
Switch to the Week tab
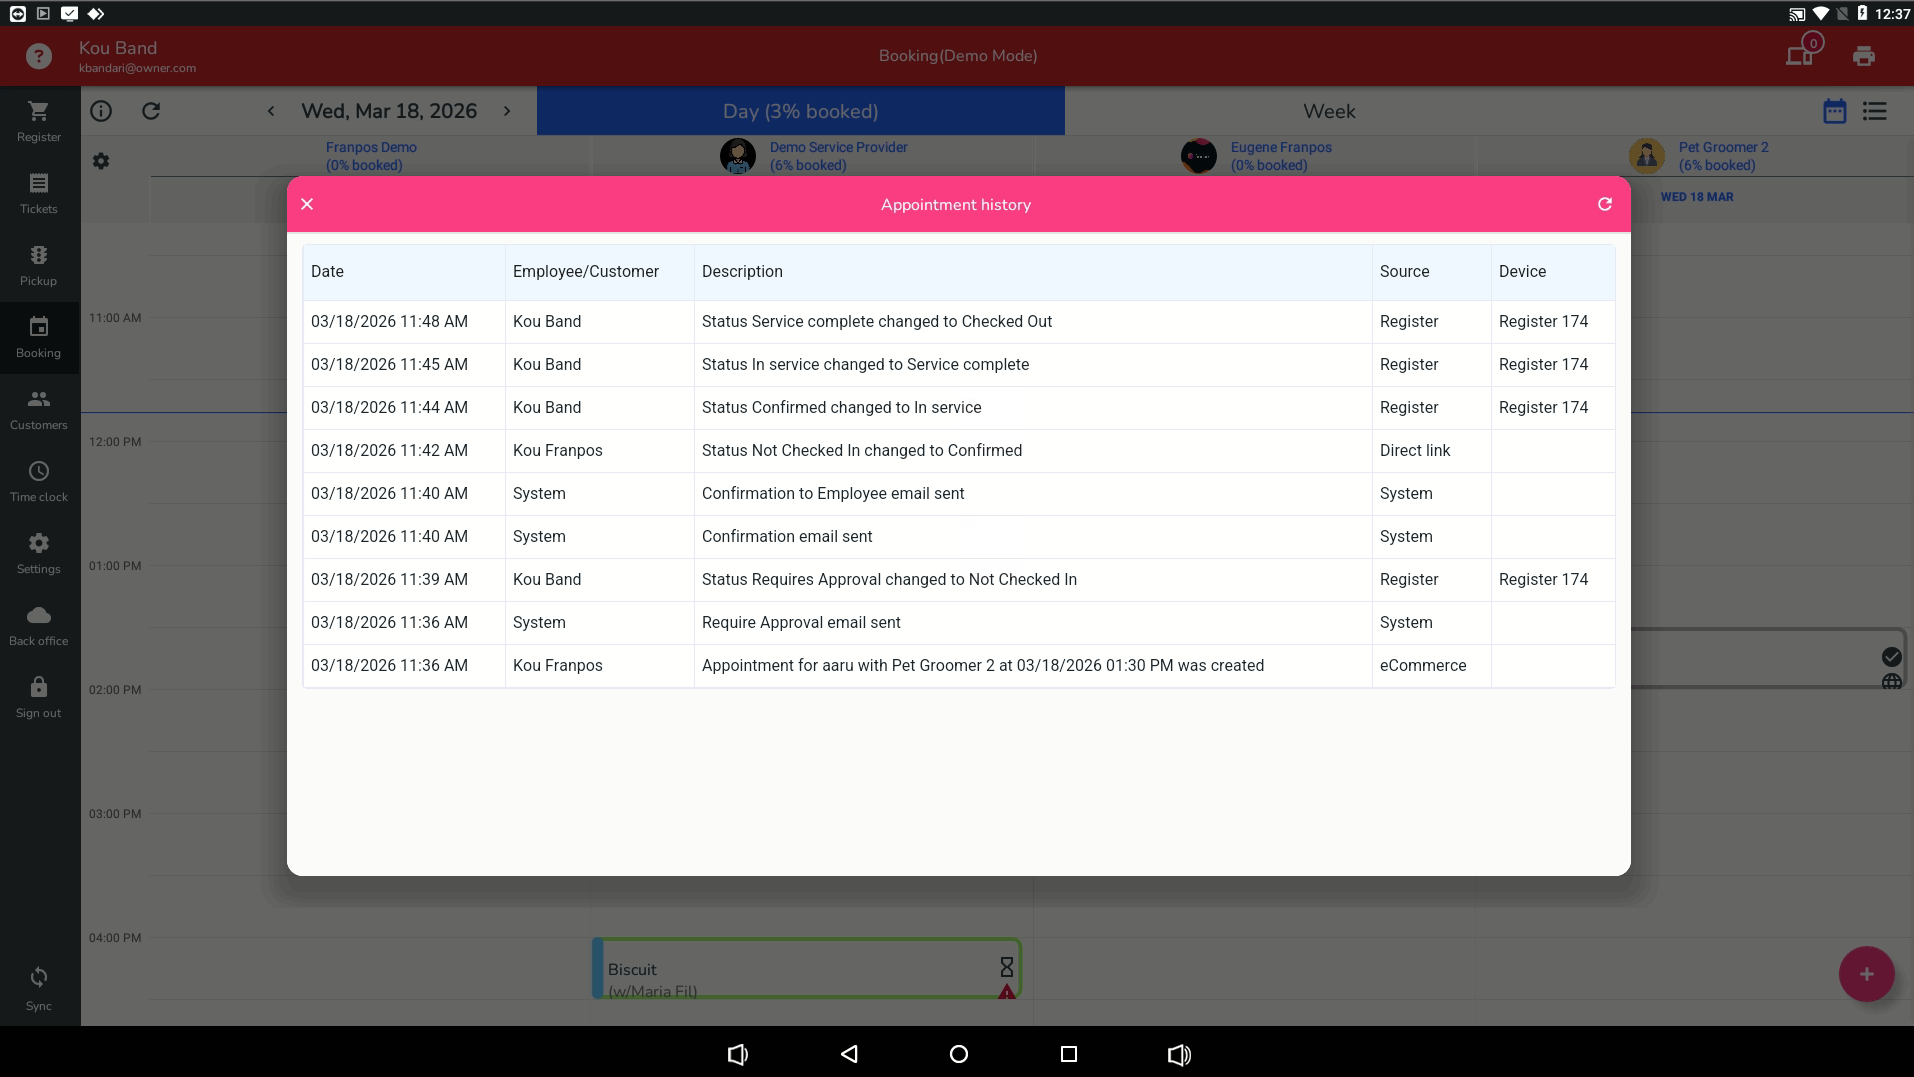tap(1328, 111)
